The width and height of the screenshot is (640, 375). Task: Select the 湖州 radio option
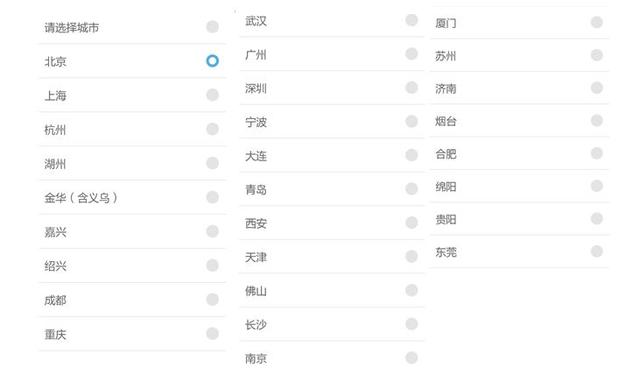(212, 163)
